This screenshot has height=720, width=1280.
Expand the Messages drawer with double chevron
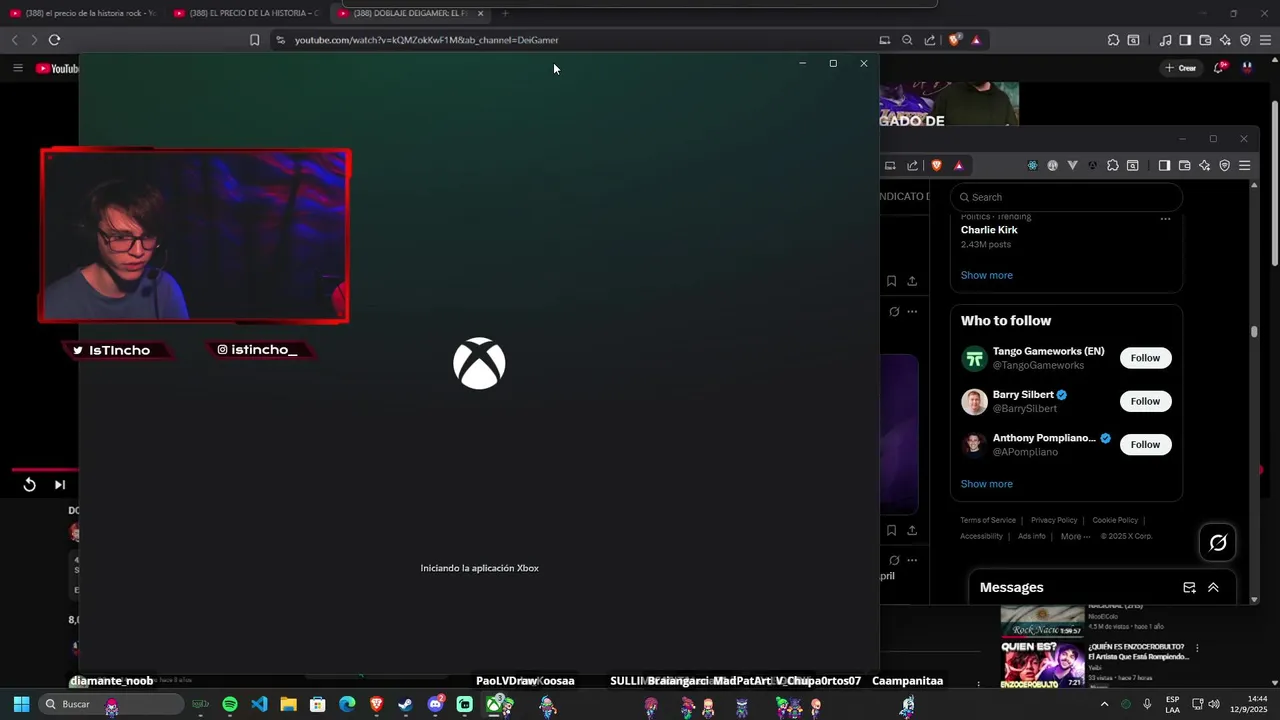point(1213,588)
